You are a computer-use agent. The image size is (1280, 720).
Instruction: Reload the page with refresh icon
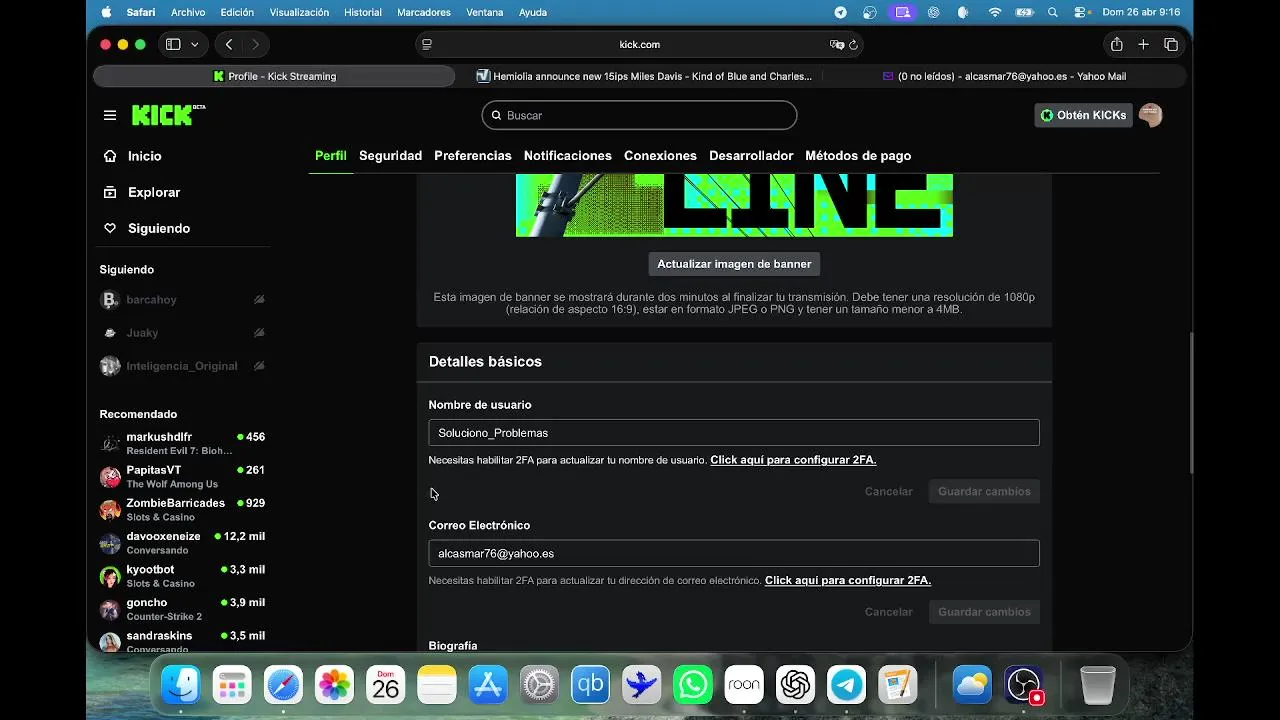tap(853, 44)
